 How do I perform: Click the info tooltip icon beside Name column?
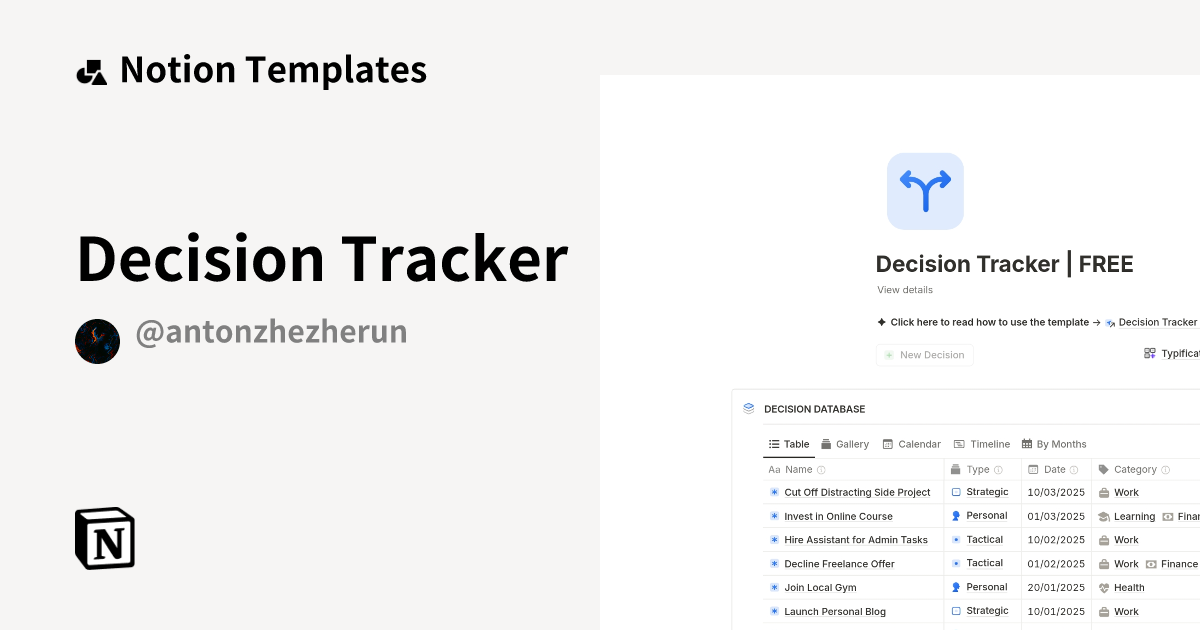pyautogui.click(x=820, y=469)
